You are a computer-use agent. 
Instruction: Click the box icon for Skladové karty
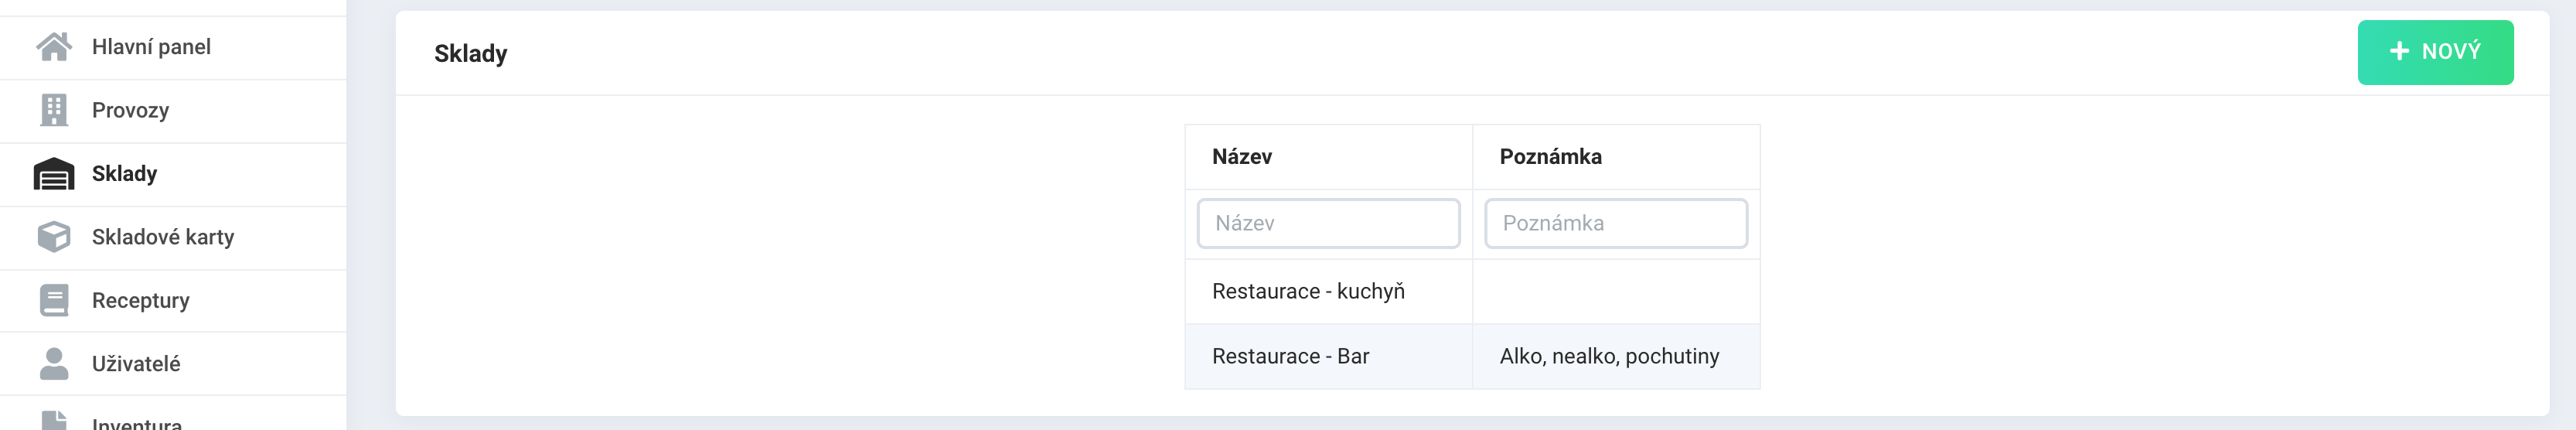point(54,237)
